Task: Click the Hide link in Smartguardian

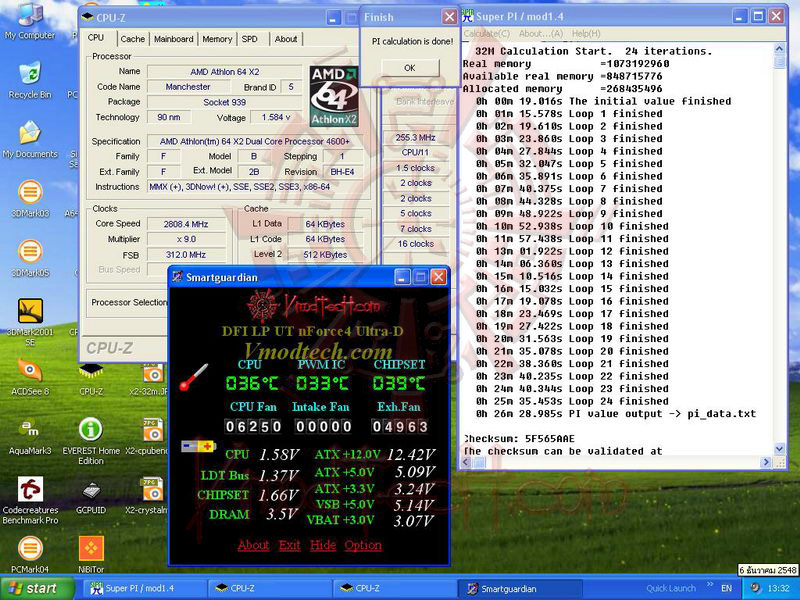Action: point(323,545)
